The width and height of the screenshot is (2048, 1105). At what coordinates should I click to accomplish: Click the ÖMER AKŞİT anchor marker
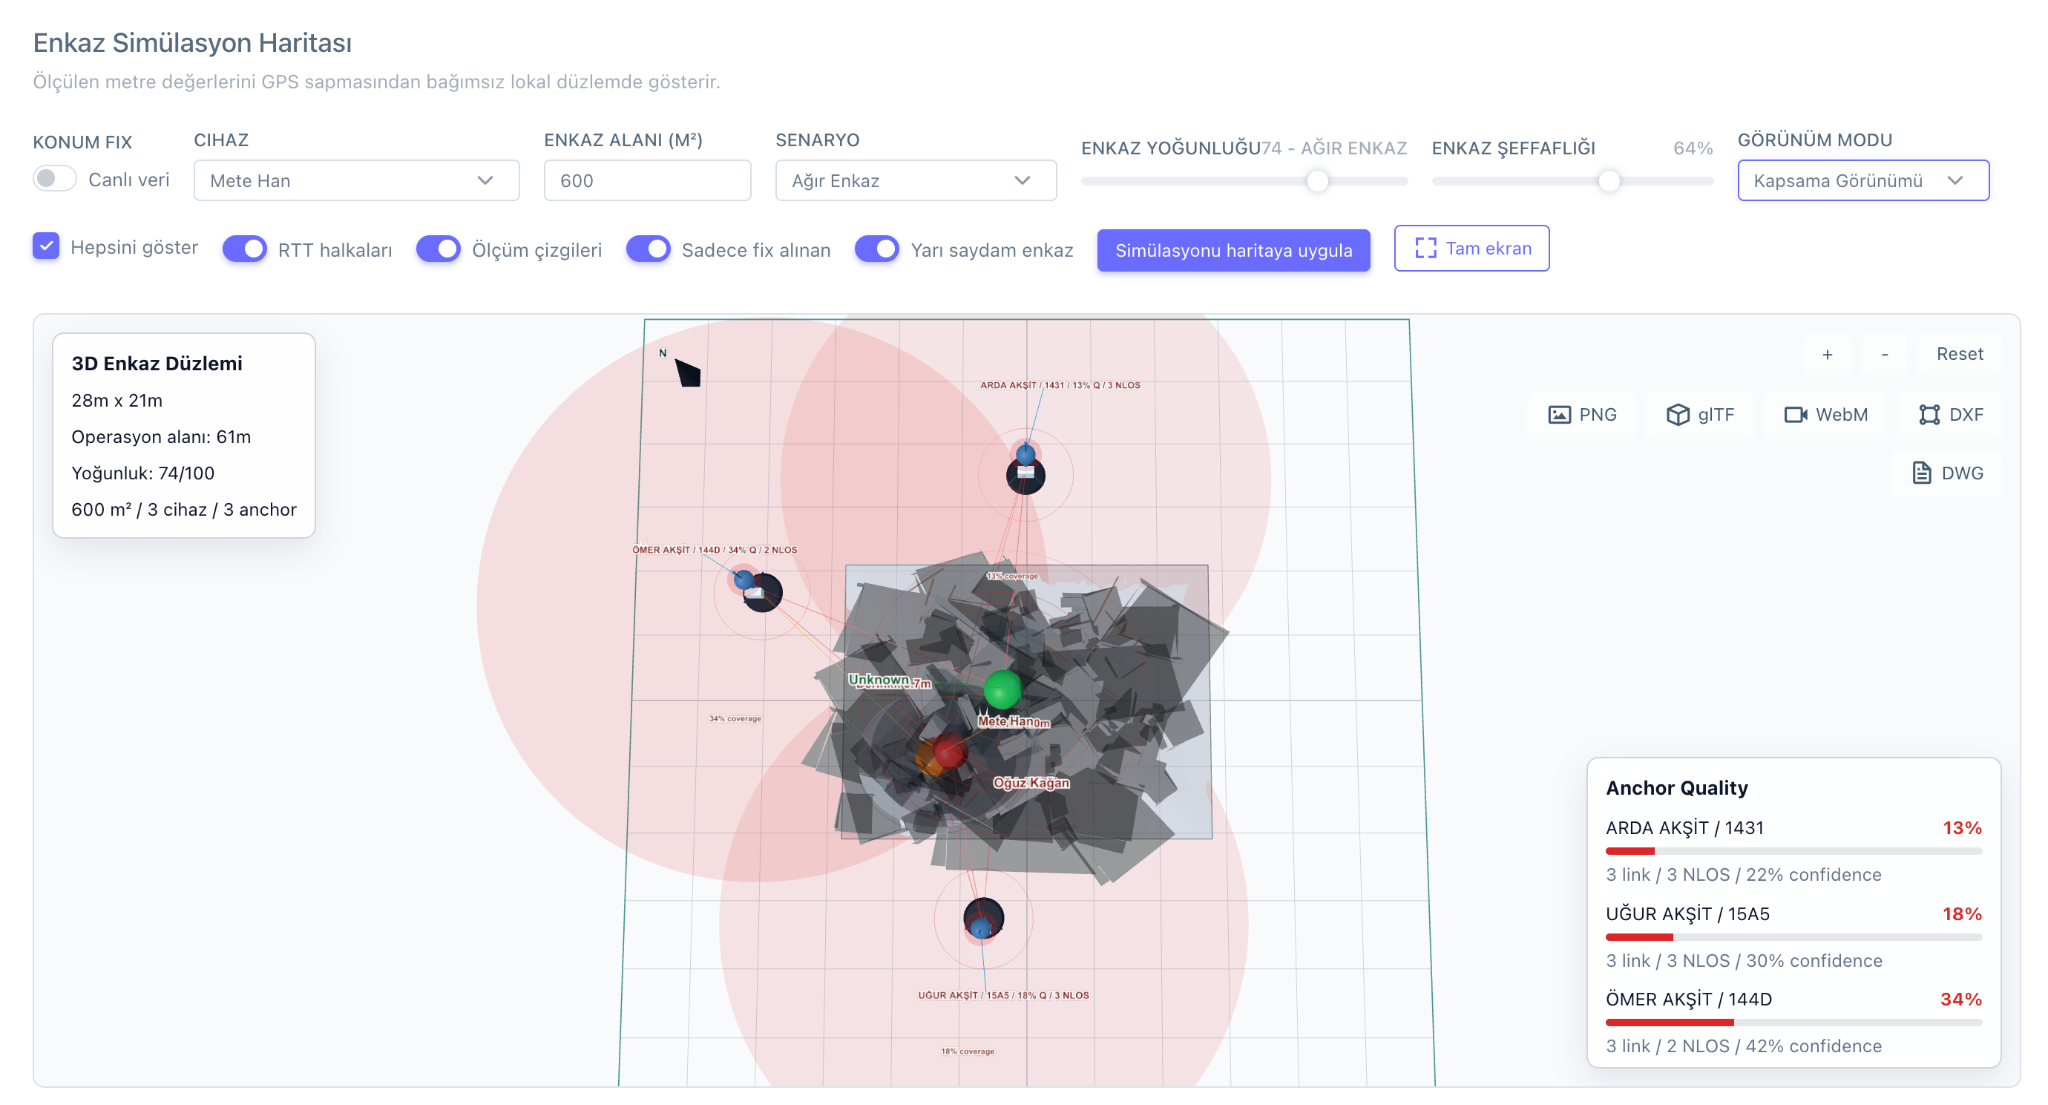point(762,592)
